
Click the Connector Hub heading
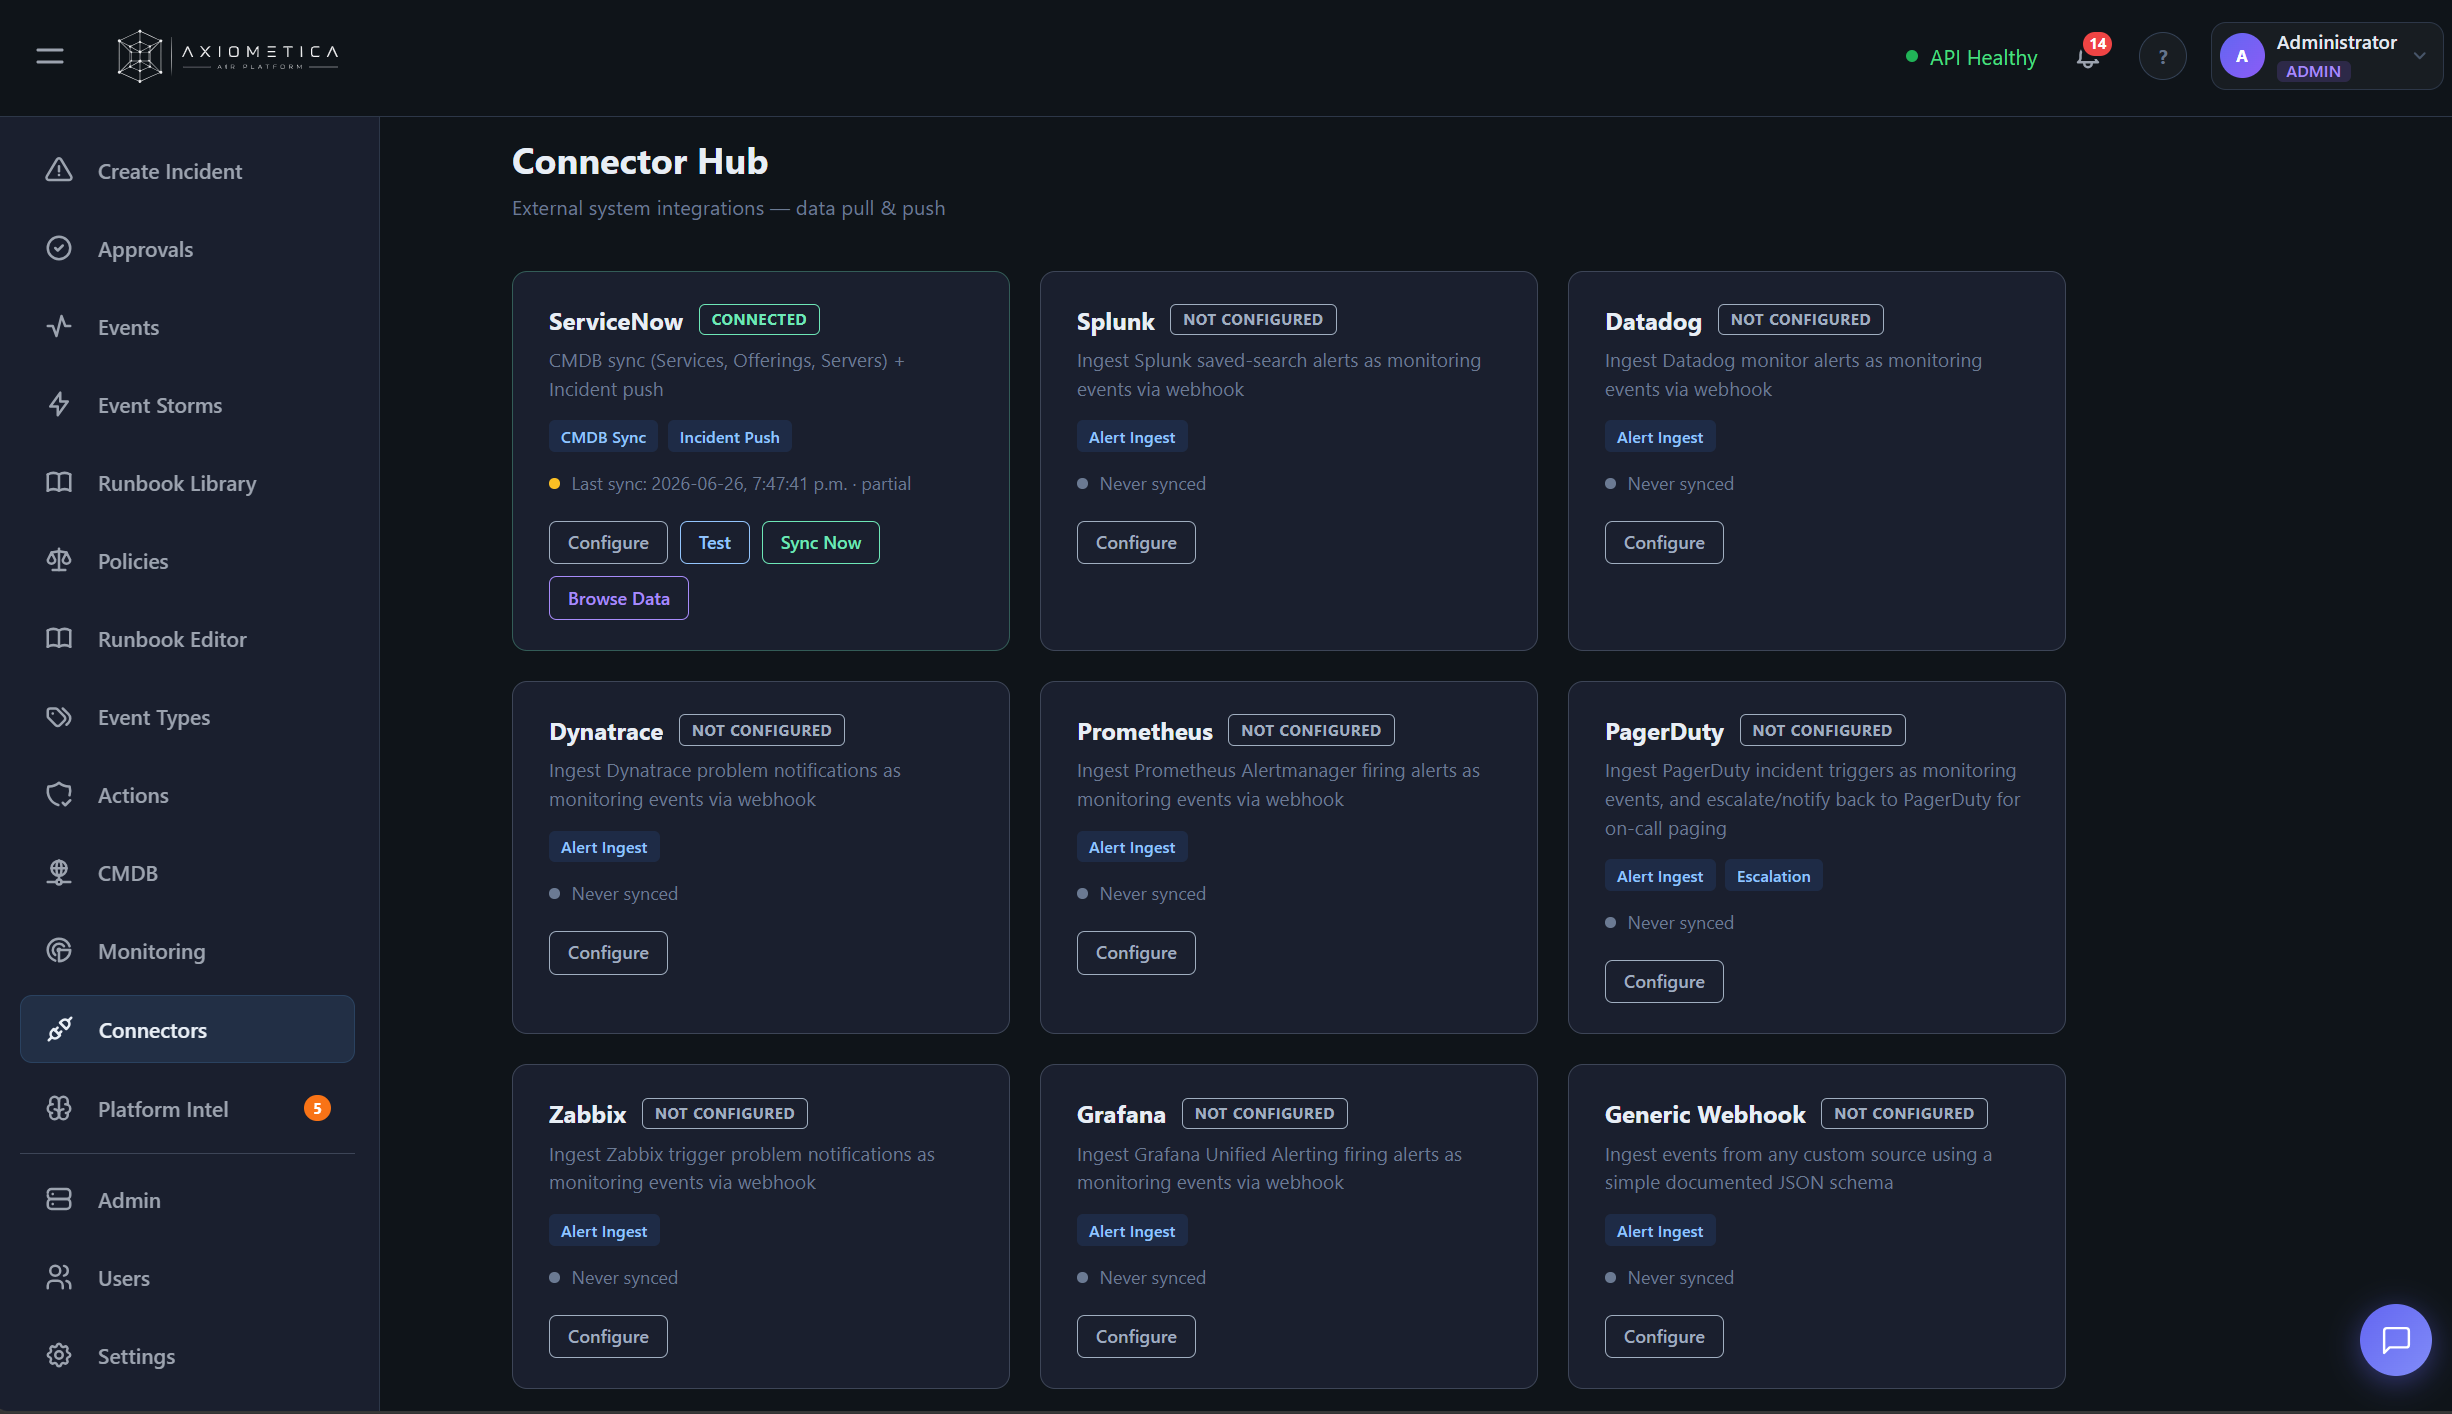click(640, 161)
